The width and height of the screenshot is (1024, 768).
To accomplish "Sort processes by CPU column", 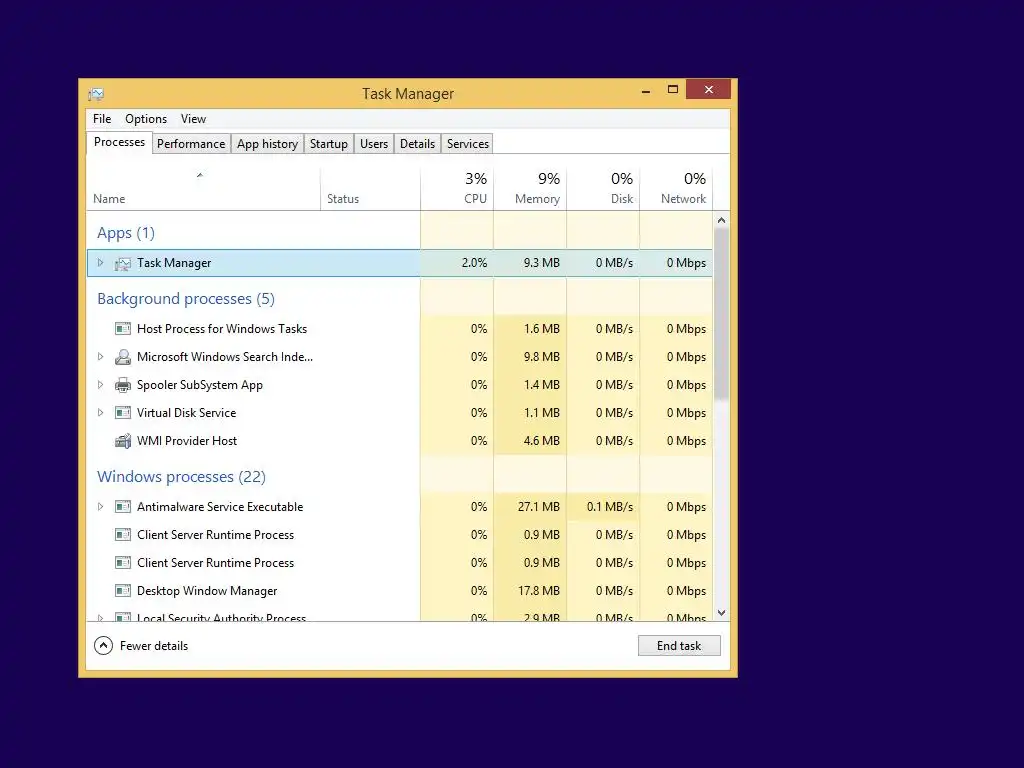I will (457, 189).
